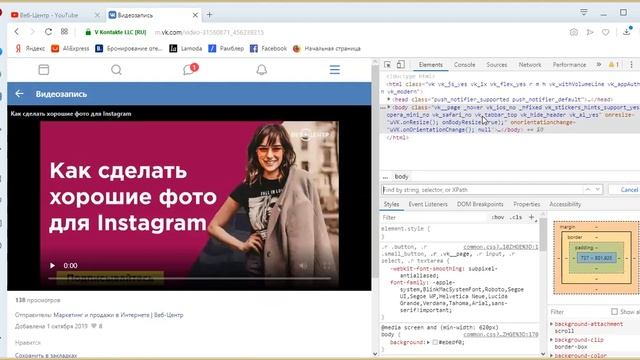Open browser downloads icon
The image size is (640, 360).
click(627, 31)
